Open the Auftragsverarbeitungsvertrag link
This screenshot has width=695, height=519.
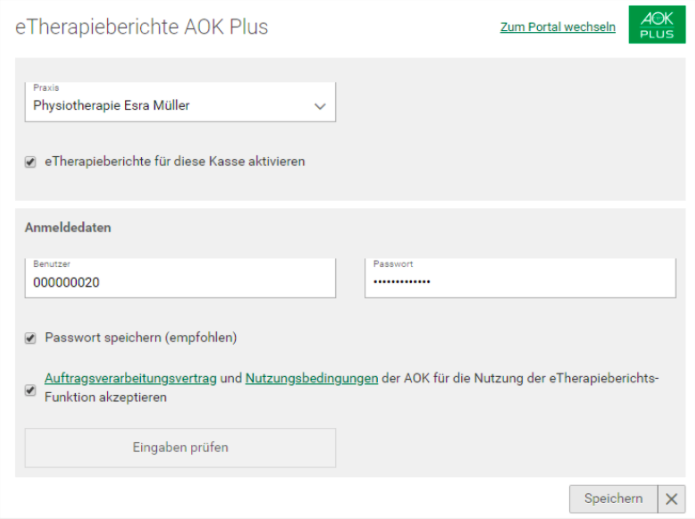click(x=131, y=379)
